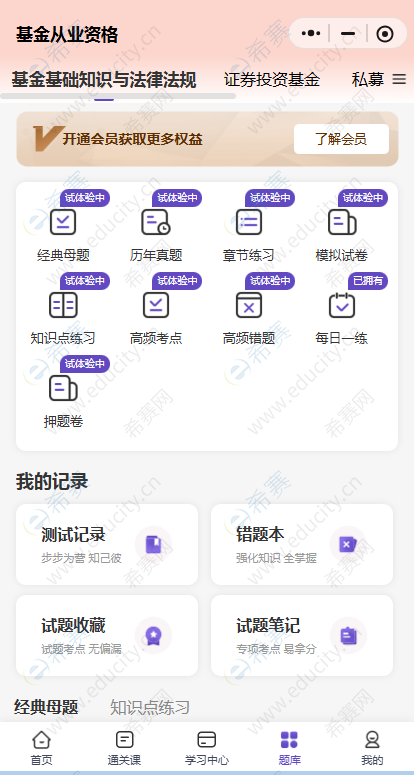Viewport: 414px width, 775px height.
Task: Open the 每日一练 calendar icon
Action: [342, 305]
